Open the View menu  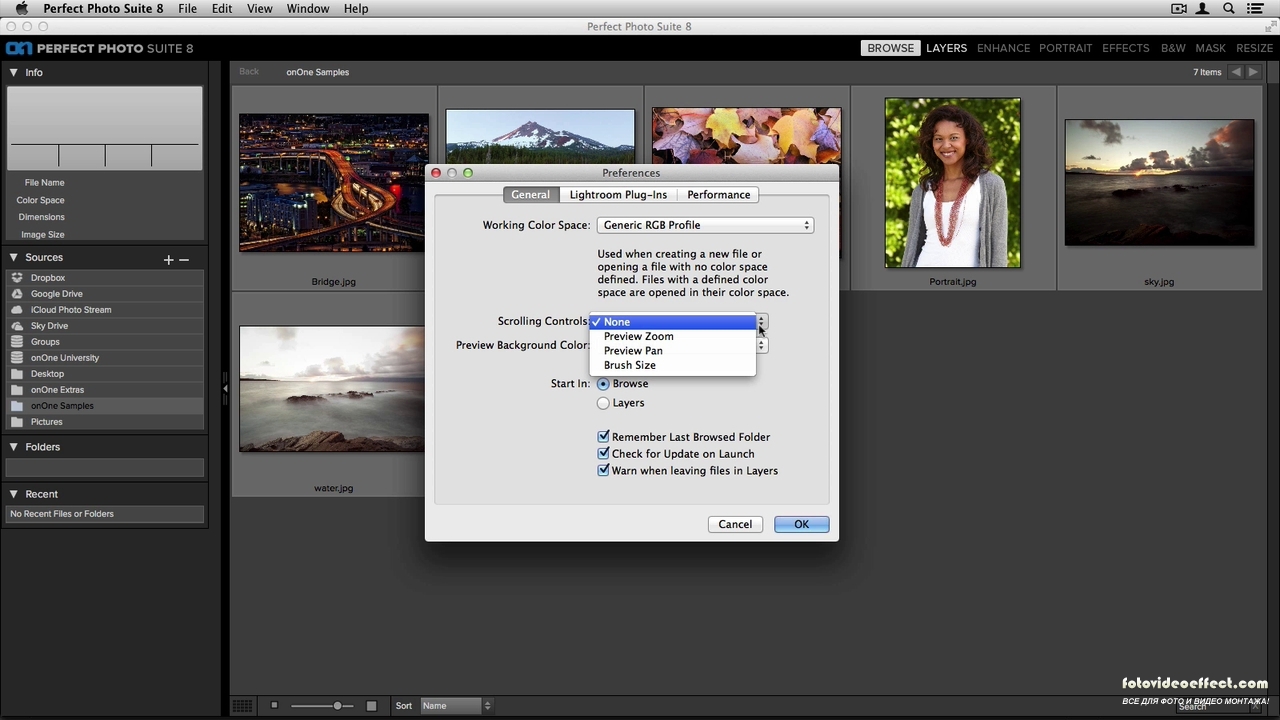tap(259, 9)
